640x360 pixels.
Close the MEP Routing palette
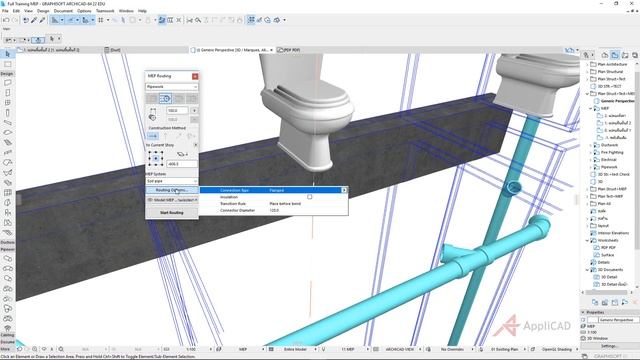pyautogui.click(x=195, y=76)
